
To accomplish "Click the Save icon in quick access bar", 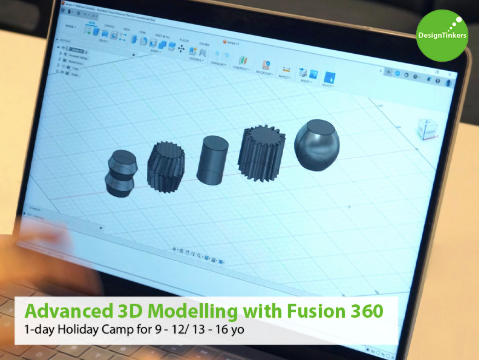I will pyautogui.click(x=79, y=13).
